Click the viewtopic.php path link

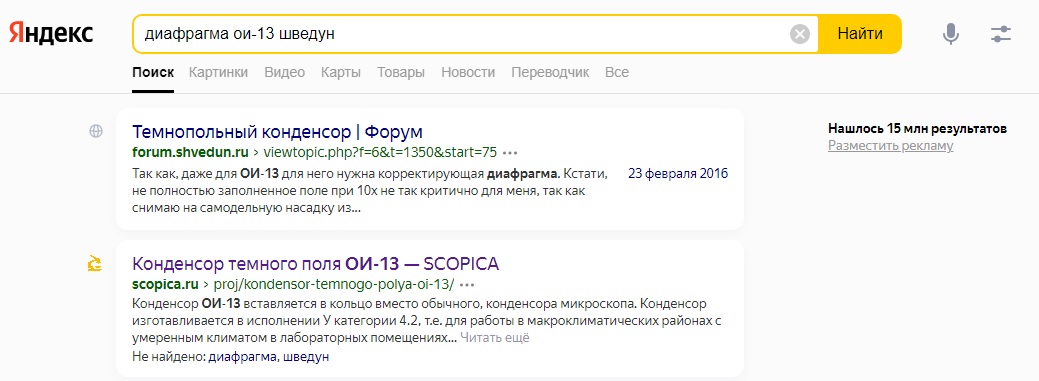380,153
